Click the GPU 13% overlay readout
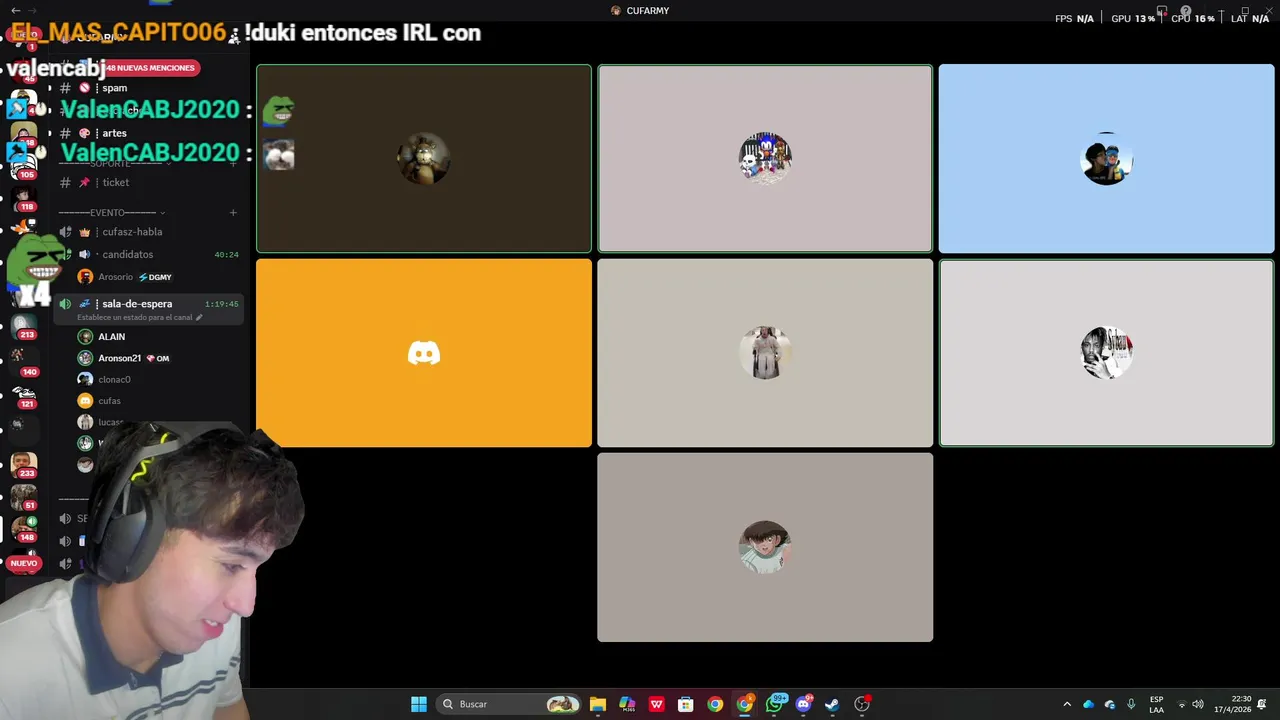1280x720 pixels. [x=1133, y=19]
